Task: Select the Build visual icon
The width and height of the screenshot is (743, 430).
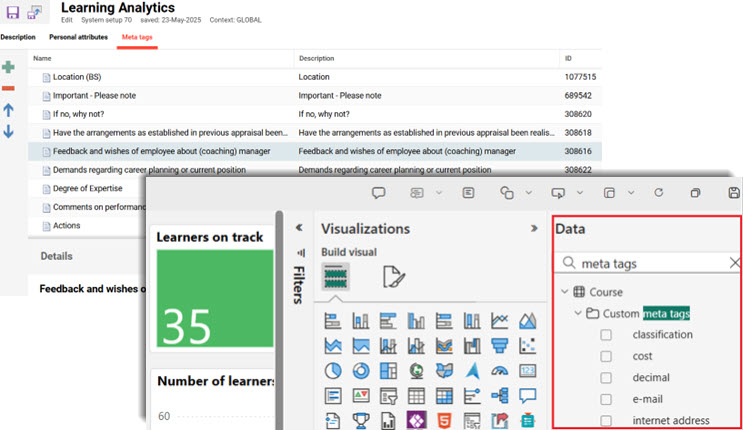Action: click(x=337, y=277)
